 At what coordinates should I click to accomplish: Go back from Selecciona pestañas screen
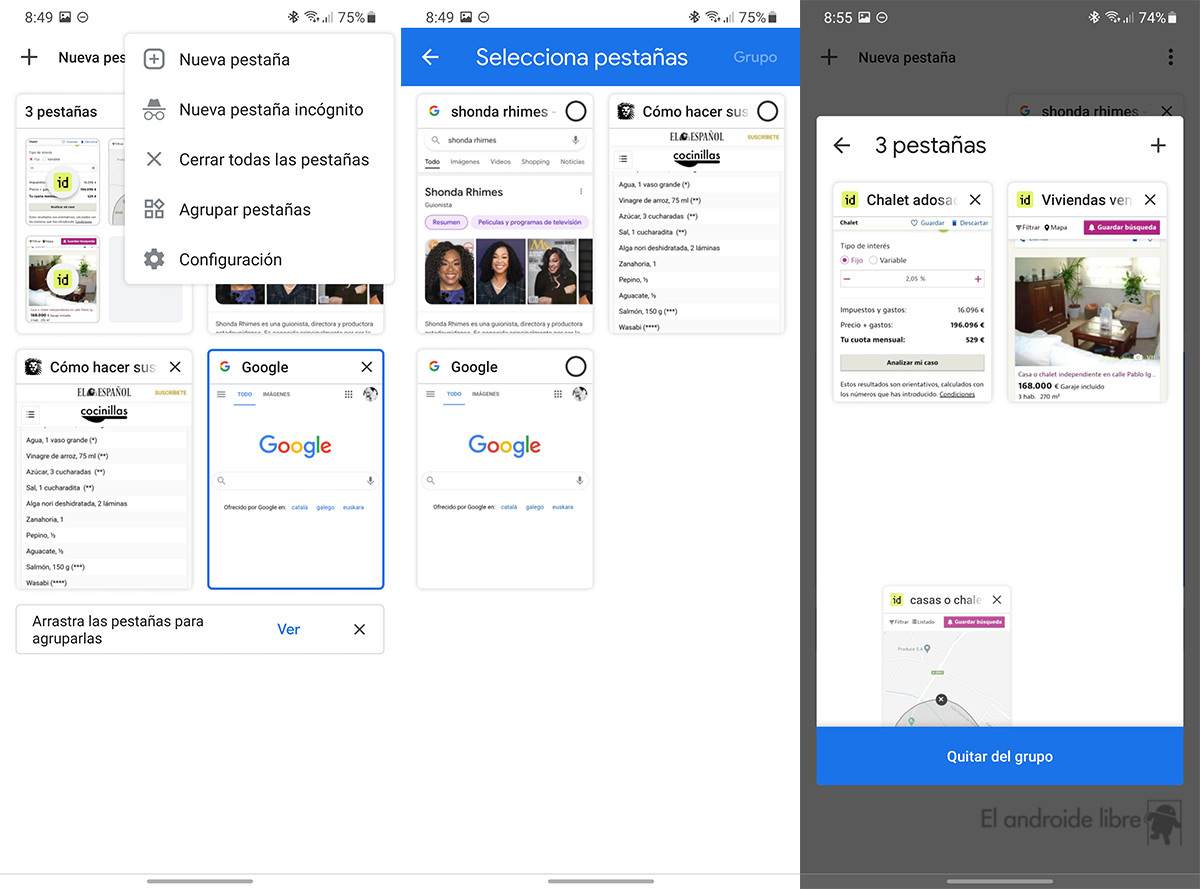click(x=430, y=57)
